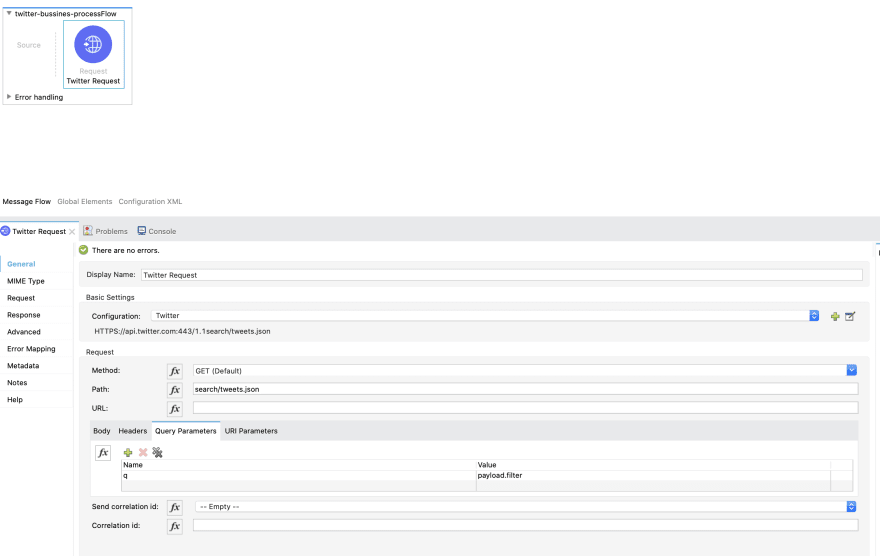Click into the Display Name field
Image resolution: width=880 pixels, height=556 pixels.
click(x=501, y=275)
